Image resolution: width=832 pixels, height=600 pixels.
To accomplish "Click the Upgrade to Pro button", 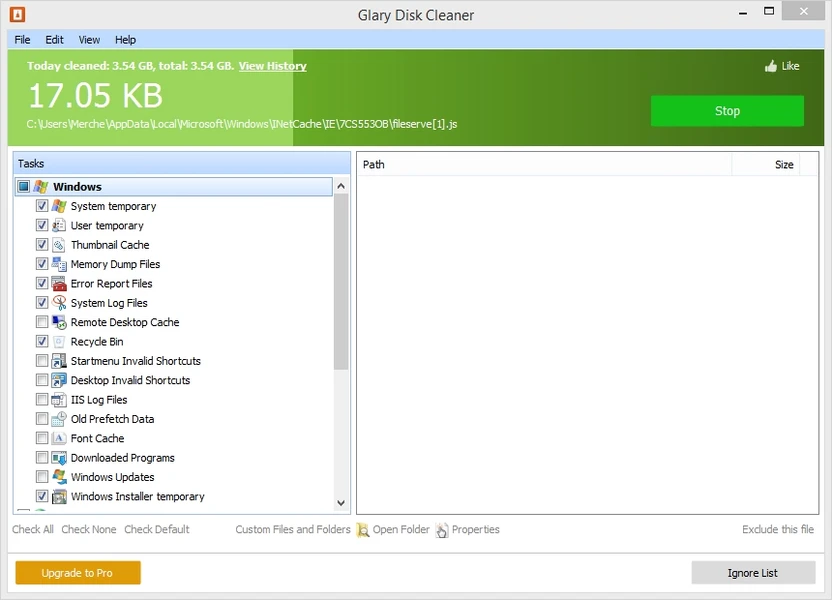I will tap(77, 573).
